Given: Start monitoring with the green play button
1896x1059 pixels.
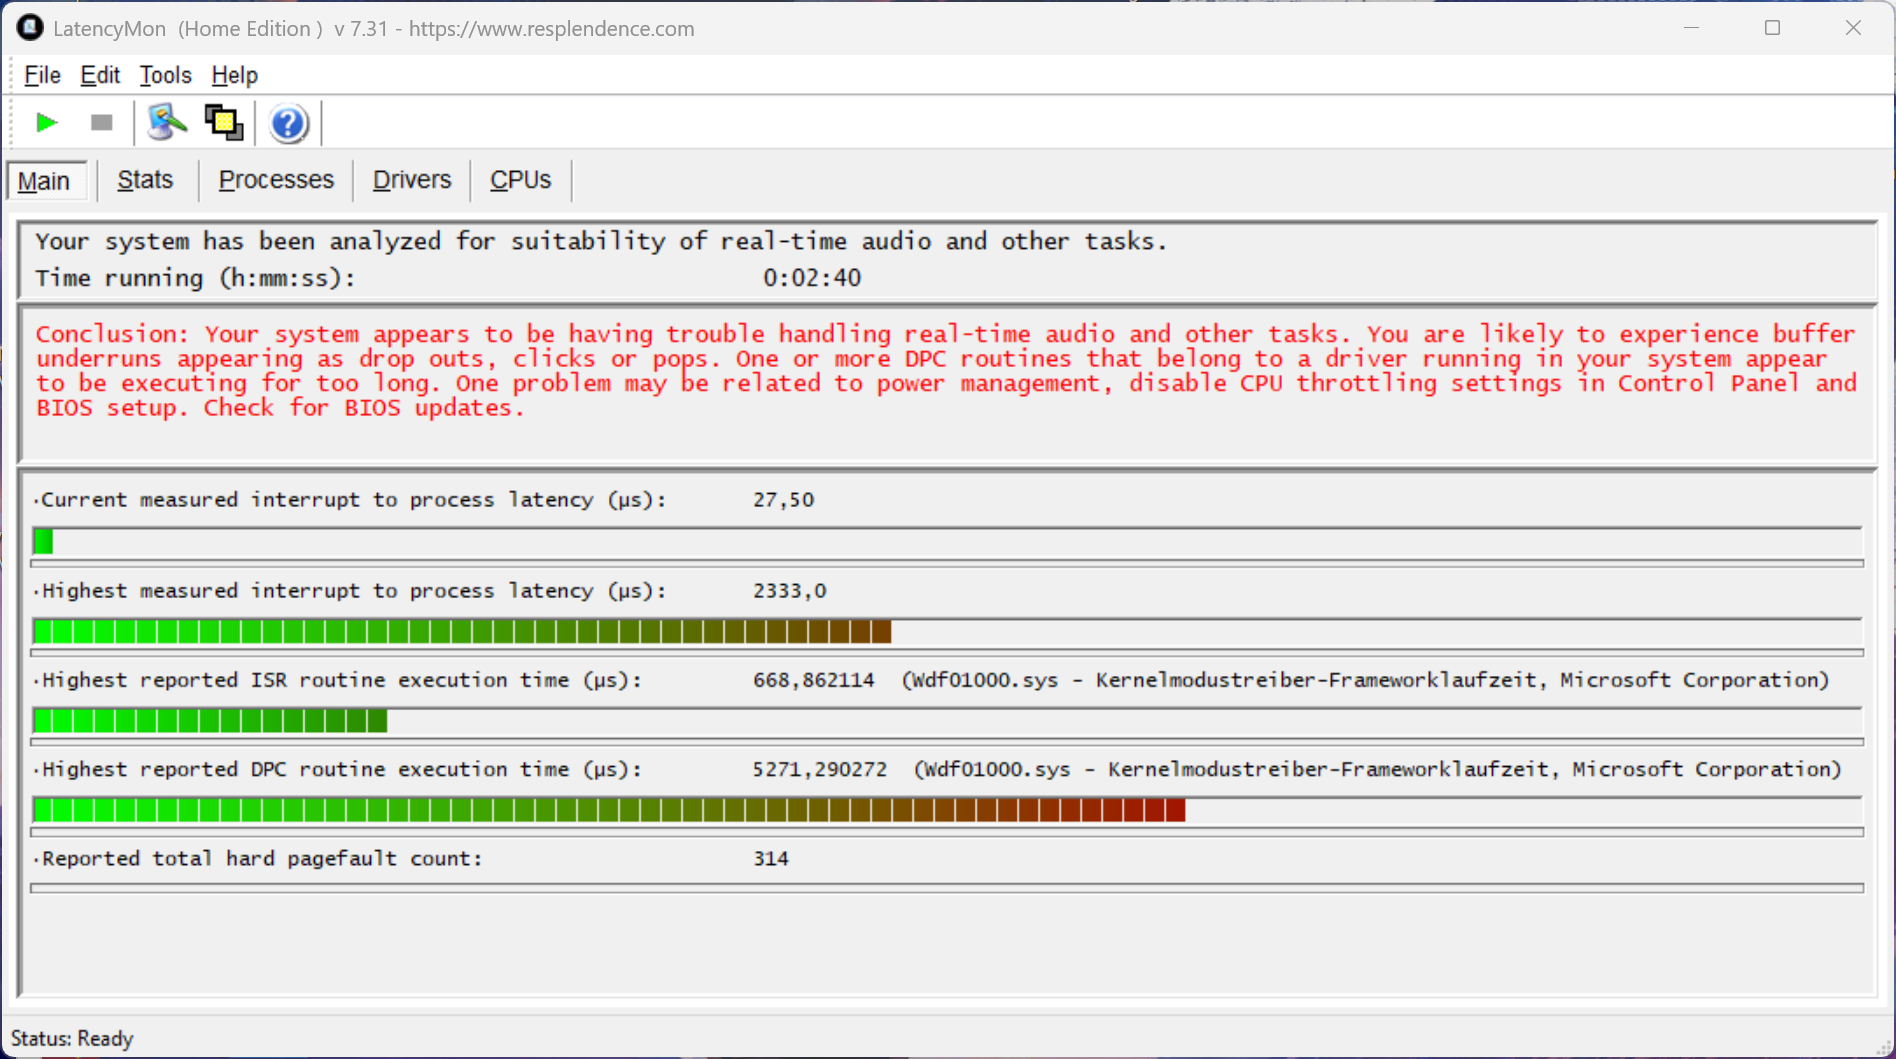Looking at the screenshot, I should pos(46,123).
